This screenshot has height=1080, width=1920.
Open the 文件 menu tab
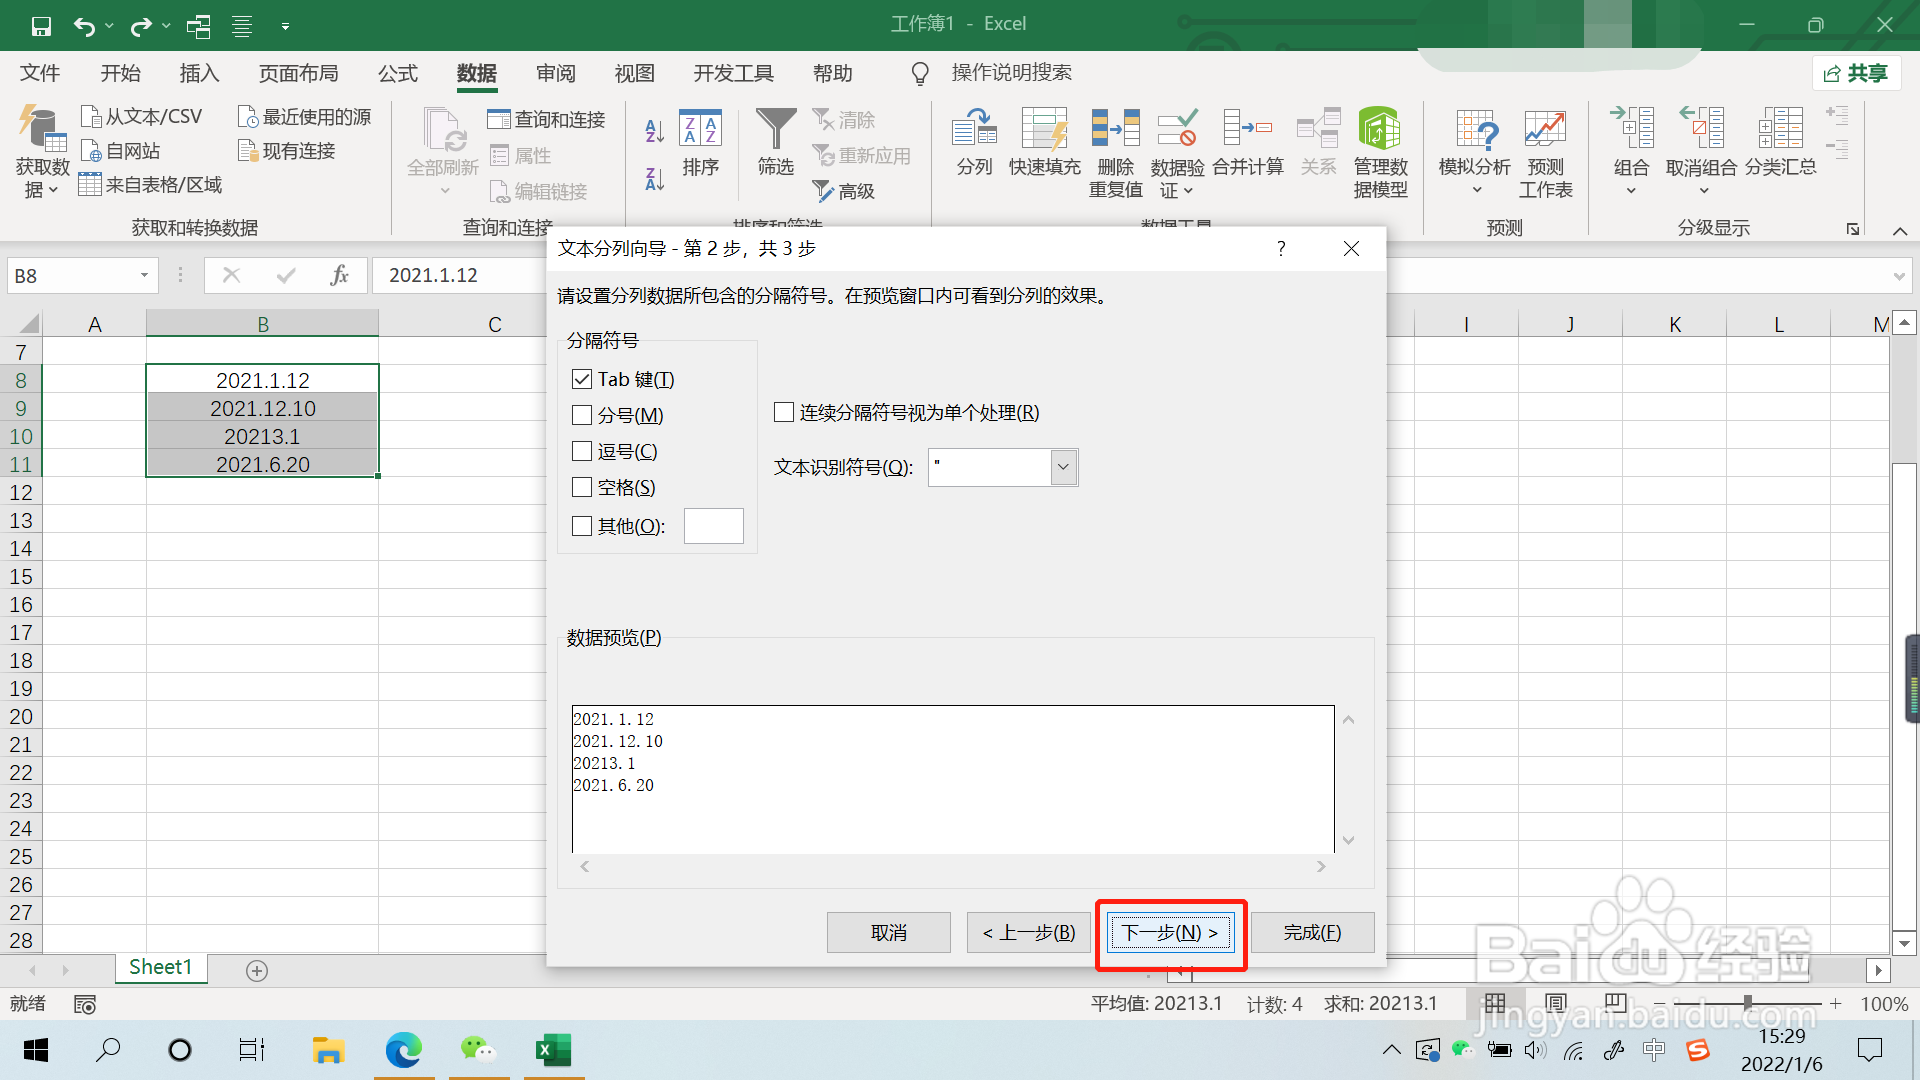40,73
